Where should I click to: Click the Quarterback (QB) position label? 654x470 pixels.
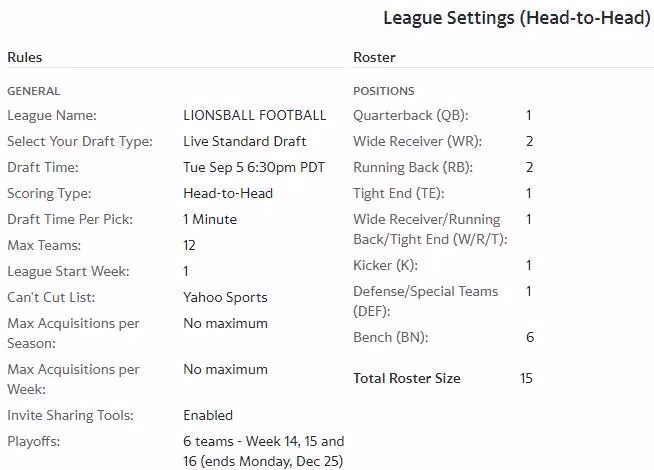[410, 116]
